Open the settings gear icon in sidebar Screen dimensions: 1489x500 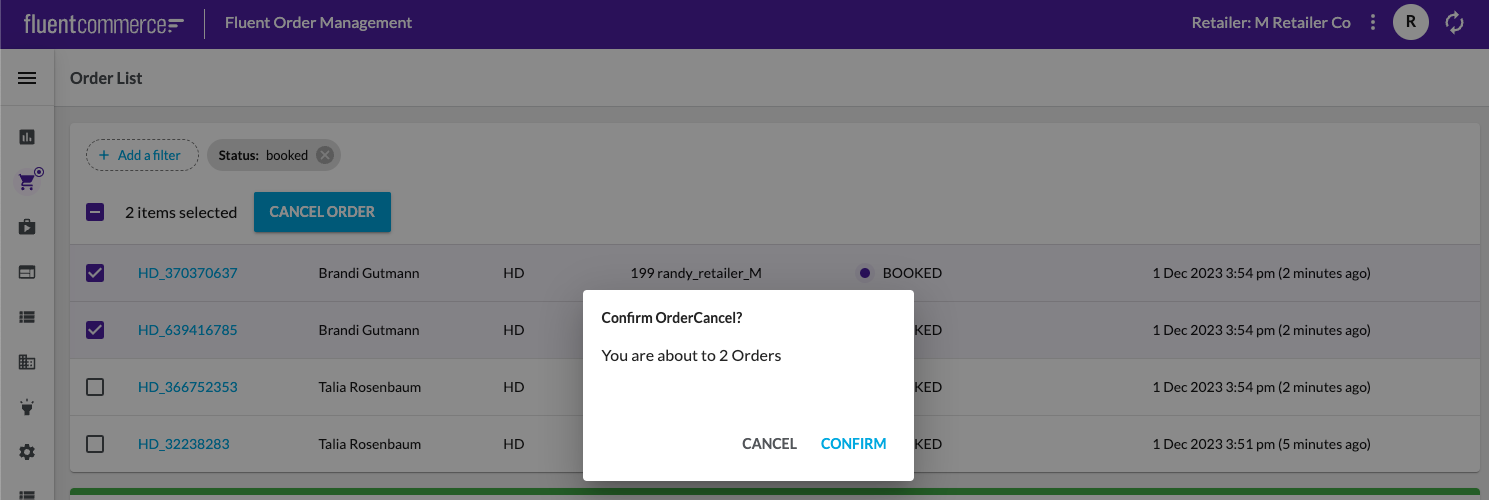27,452
